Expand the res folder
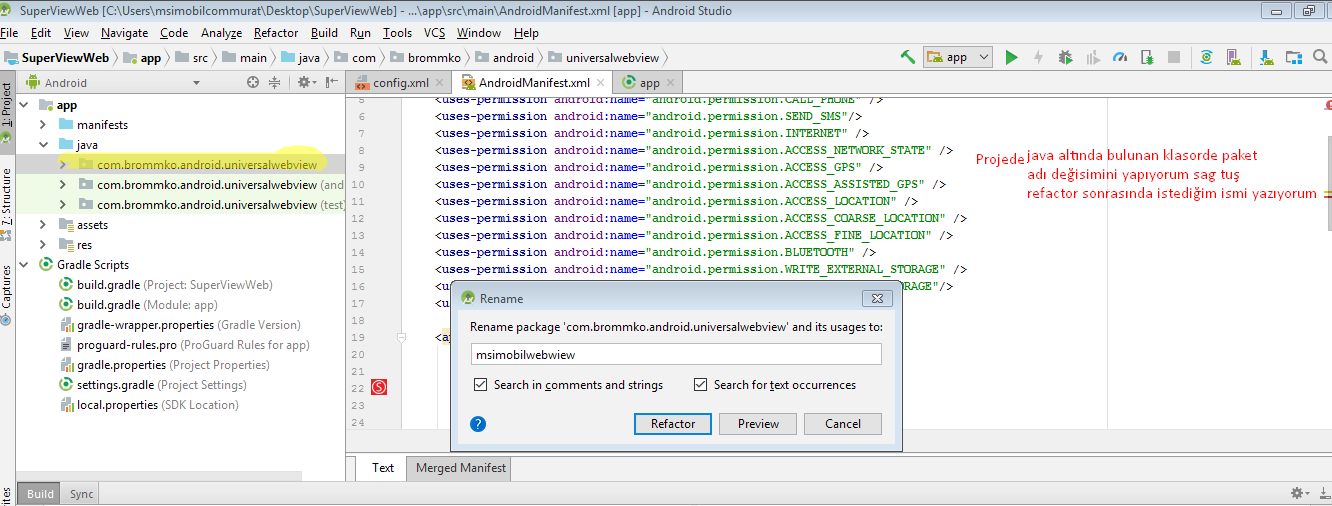This screenshot has width=1332, height=506. point(43,245)
